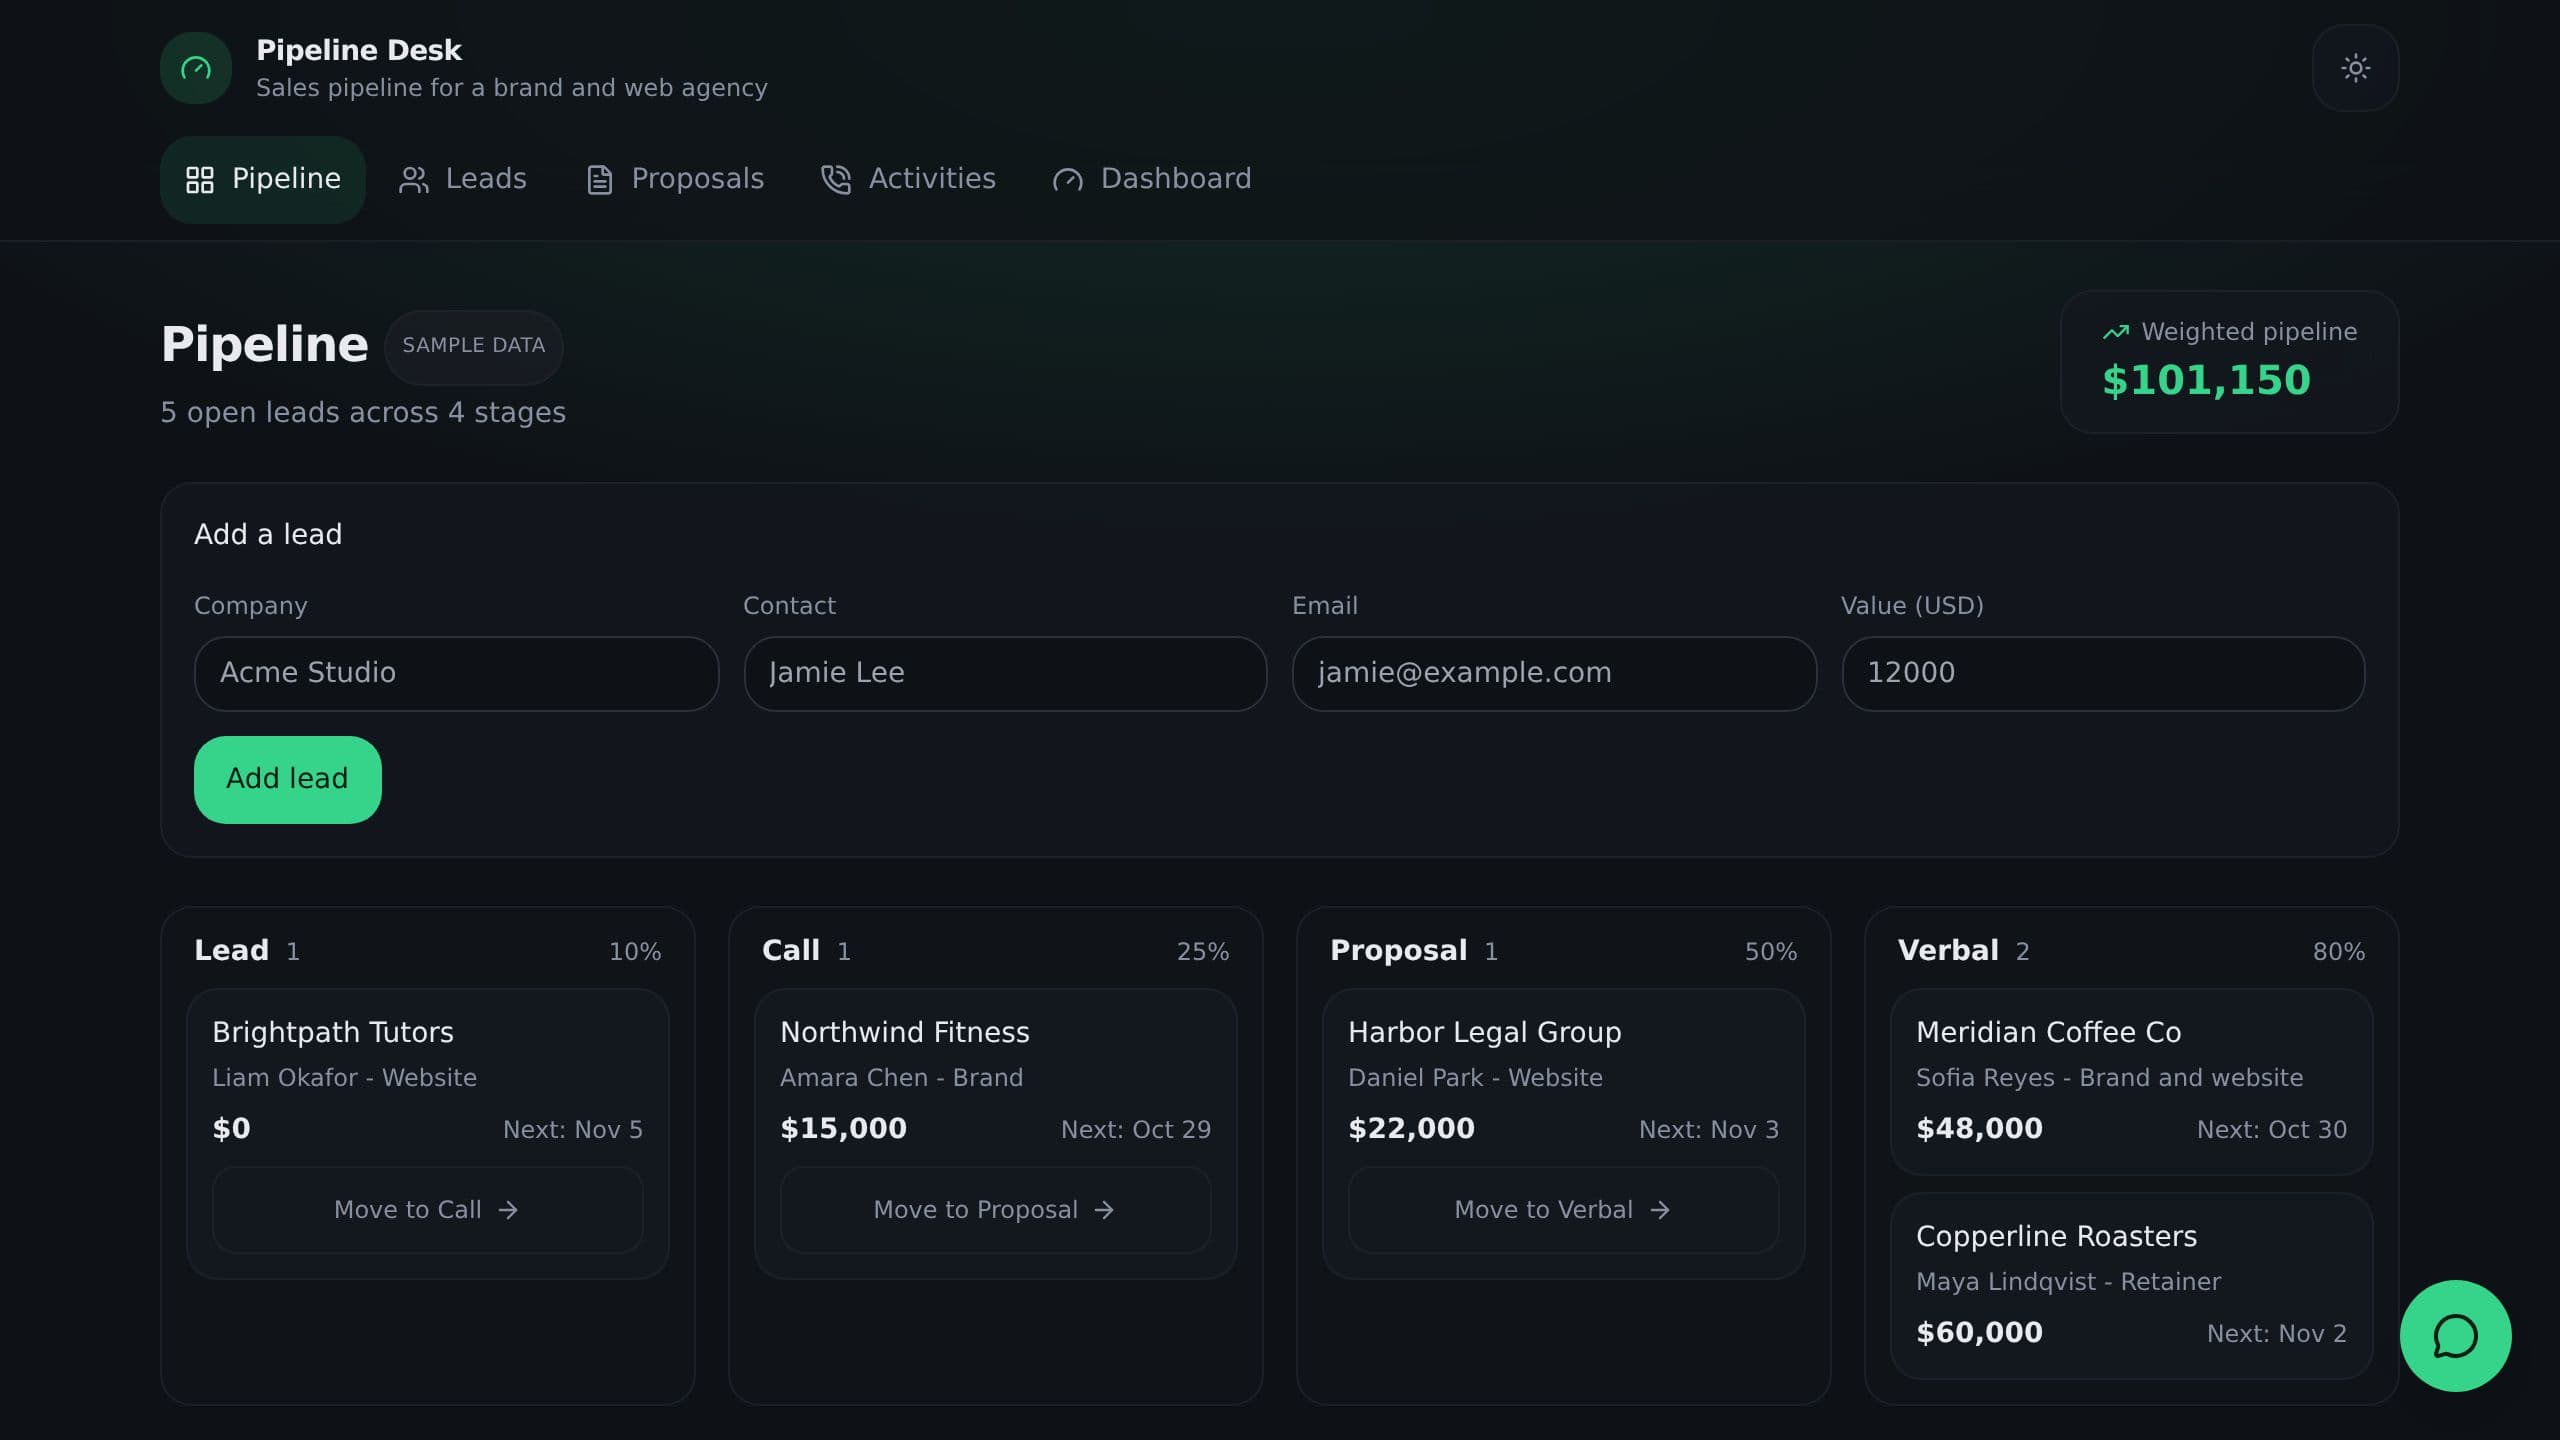
Task: Click the $48,000 value on Meridian card
Action: click(1979, 1129)
